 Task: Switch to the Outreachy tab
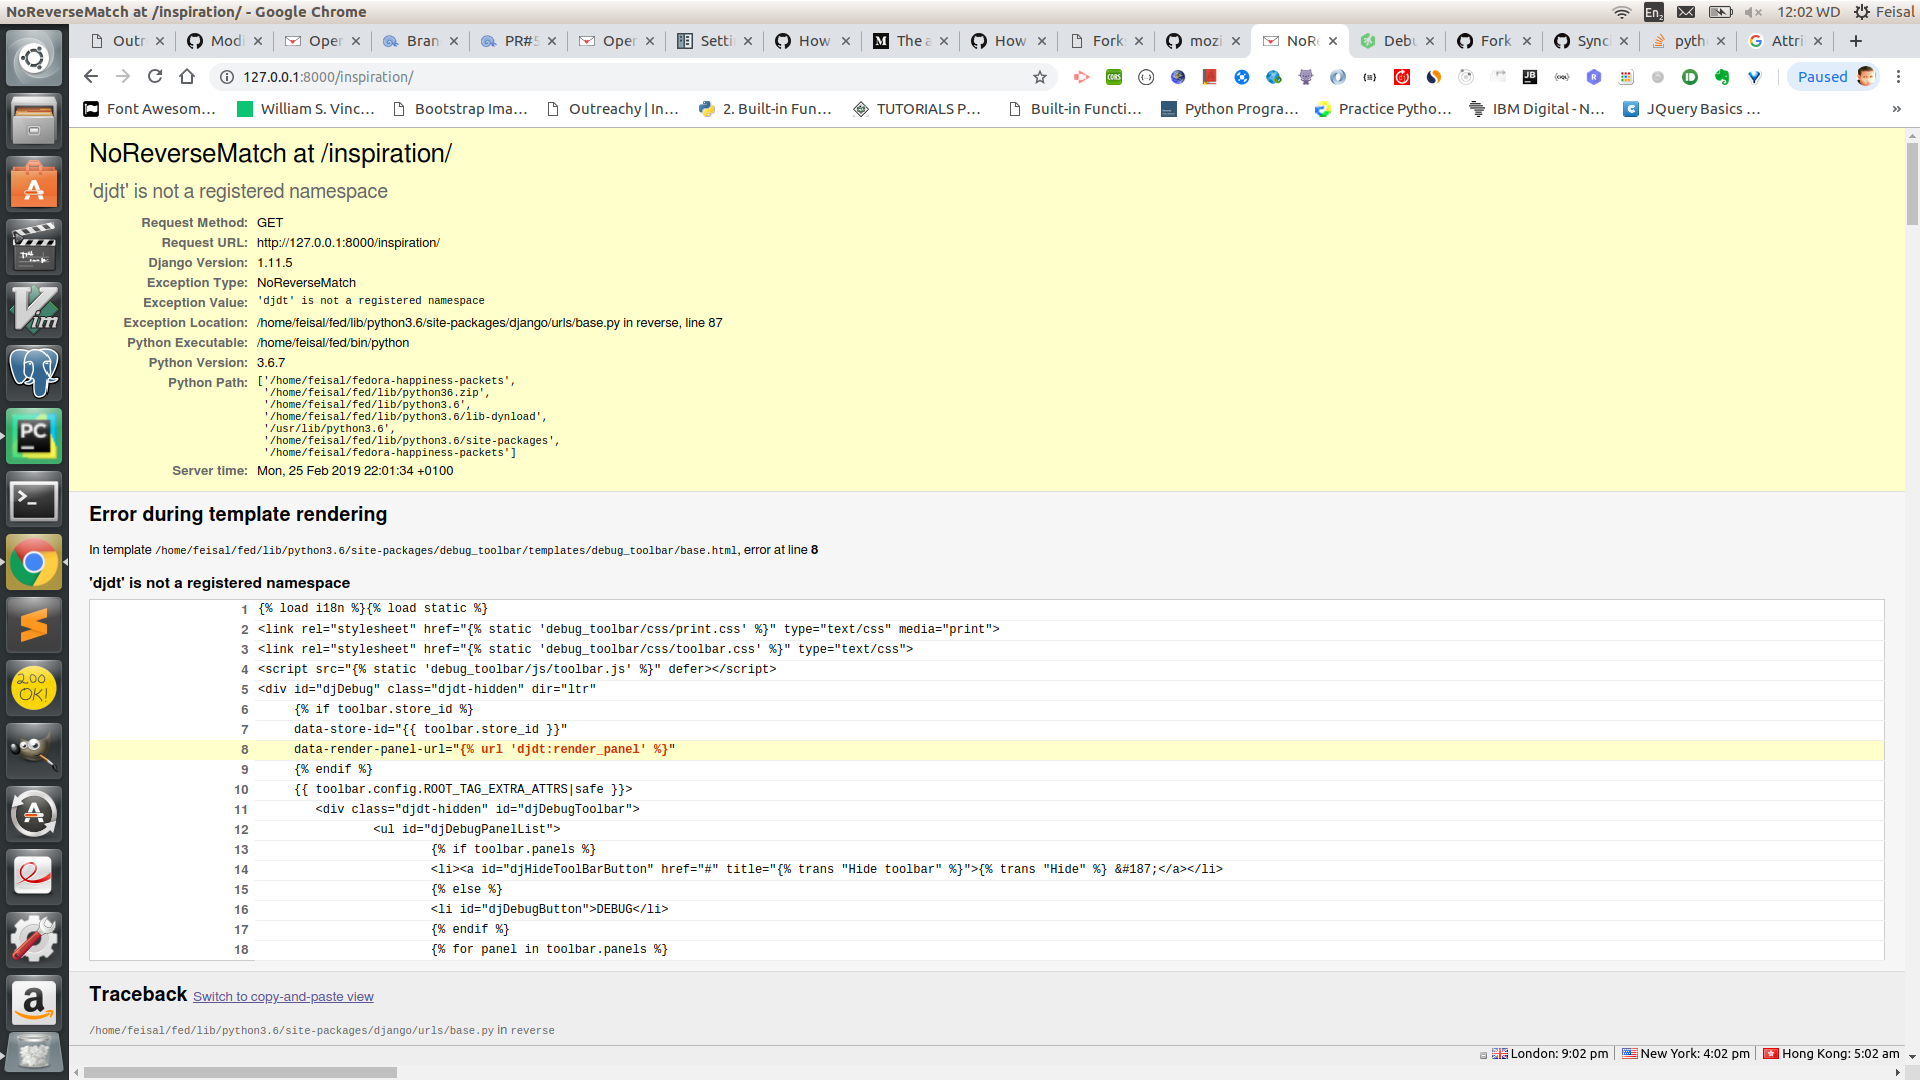click(x=126, y=41)
